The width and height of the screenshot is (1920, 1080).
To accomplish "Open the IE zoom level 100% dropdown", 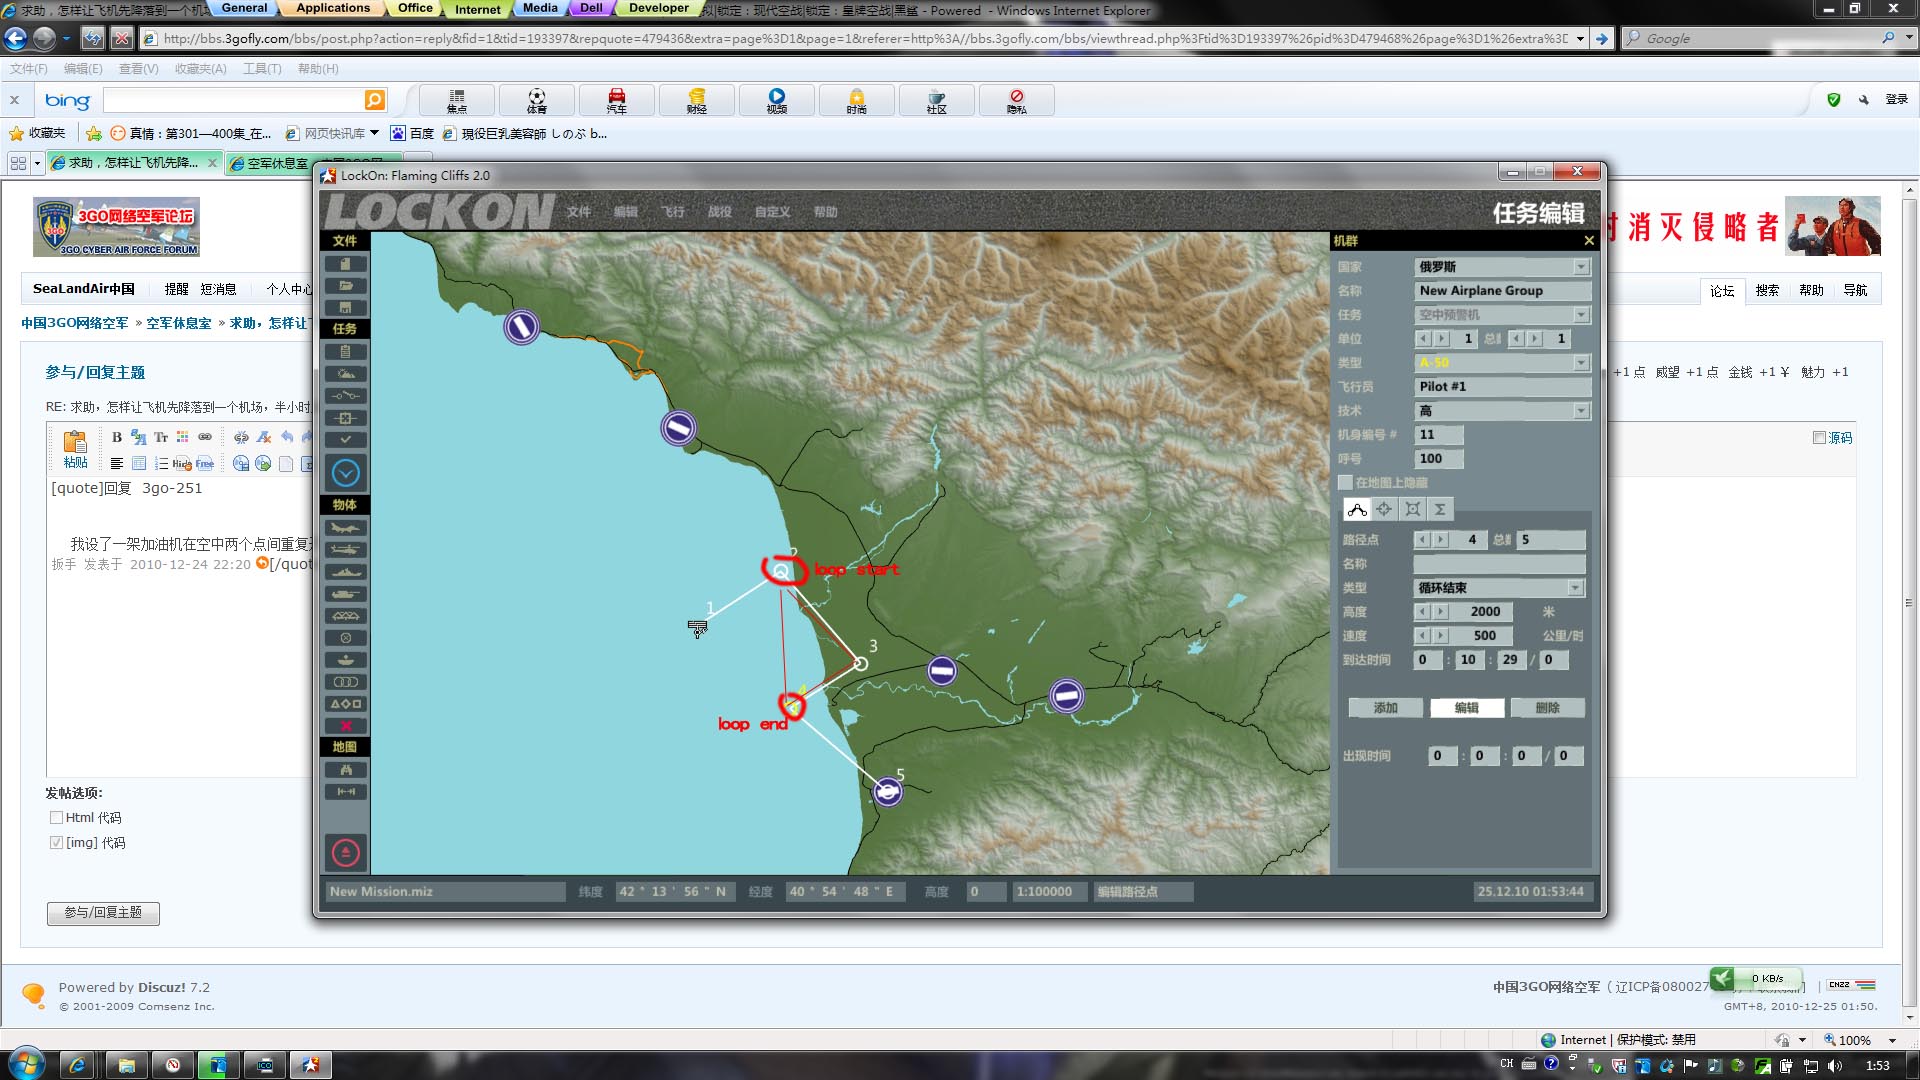I will coord(1892,1041).
